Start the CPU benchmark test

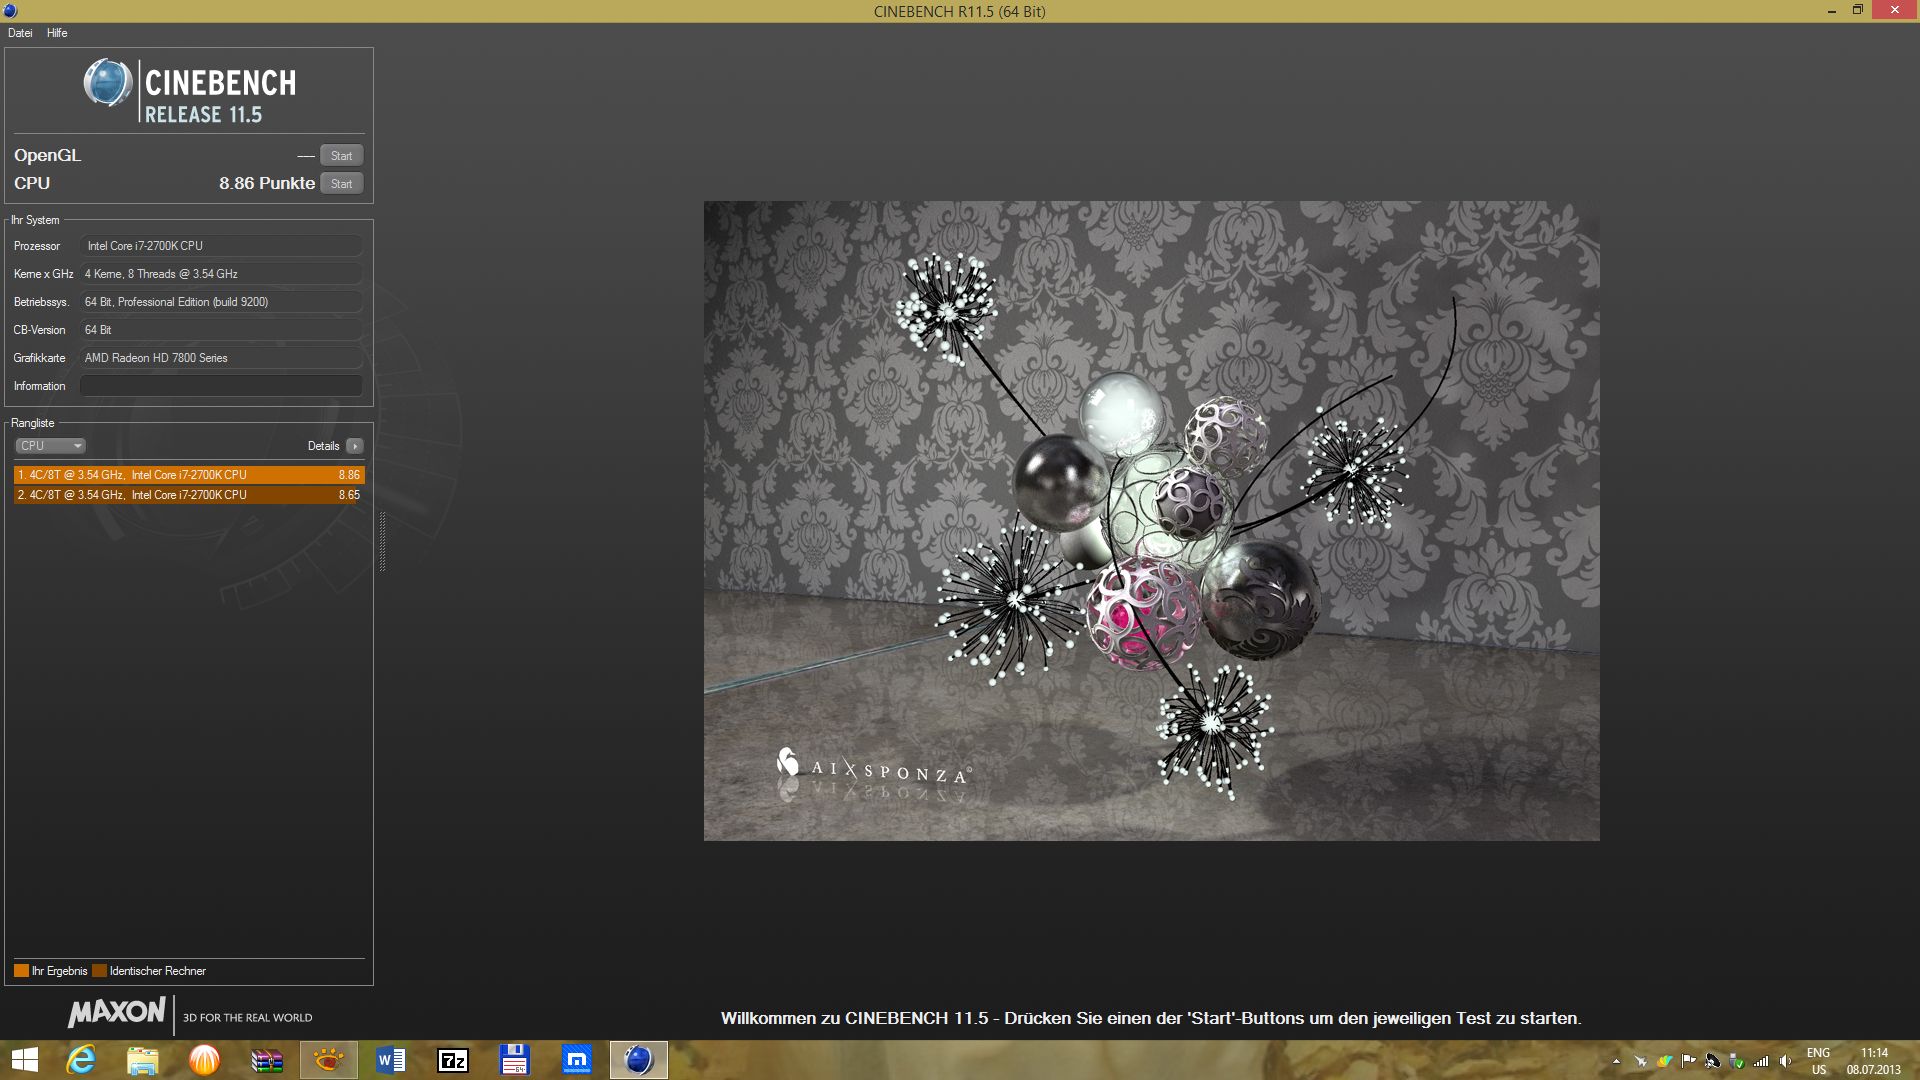pyautogui.click(x=341, y=184)
